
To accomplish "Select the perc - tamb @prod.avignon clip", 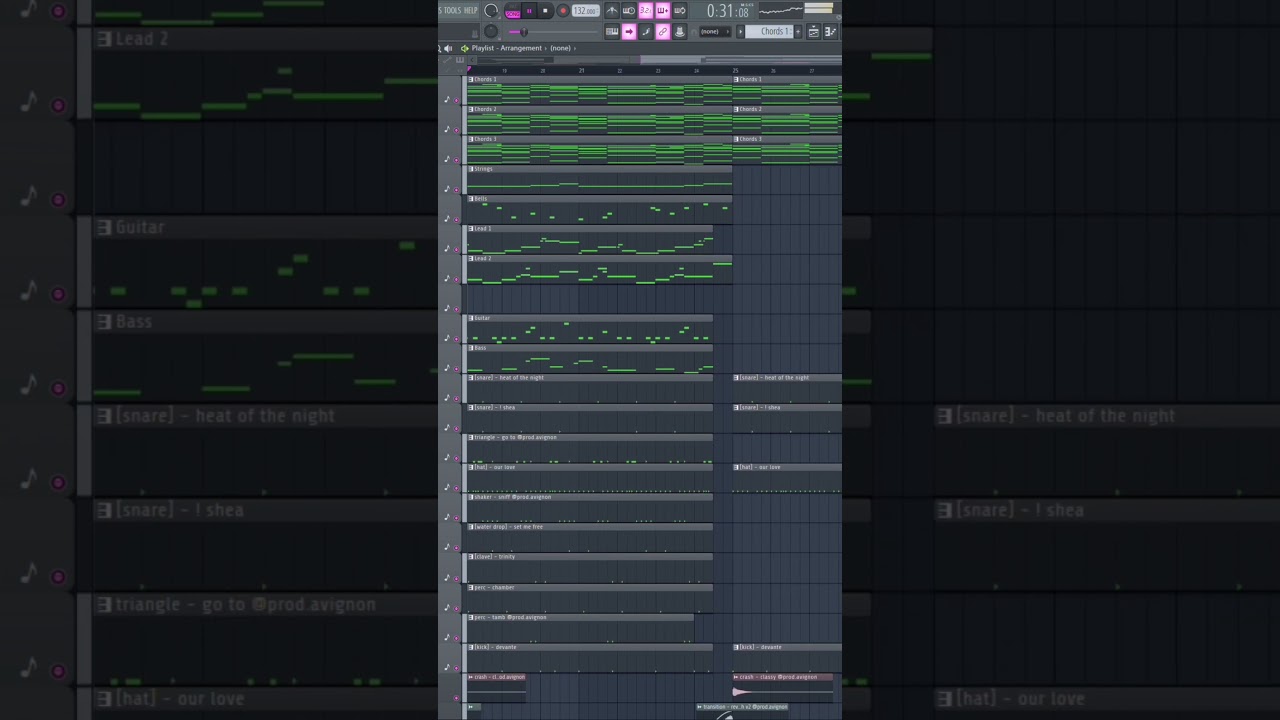I will (580, 628).
